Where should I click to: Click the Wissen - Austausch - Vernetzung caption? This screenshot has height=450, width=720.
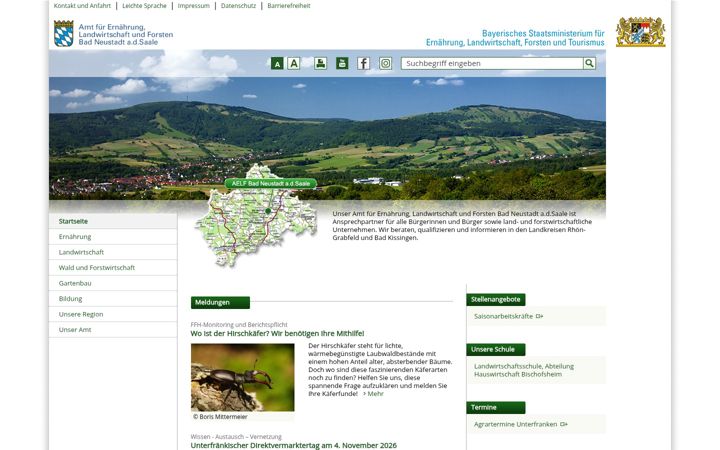[x=236, y=437]
